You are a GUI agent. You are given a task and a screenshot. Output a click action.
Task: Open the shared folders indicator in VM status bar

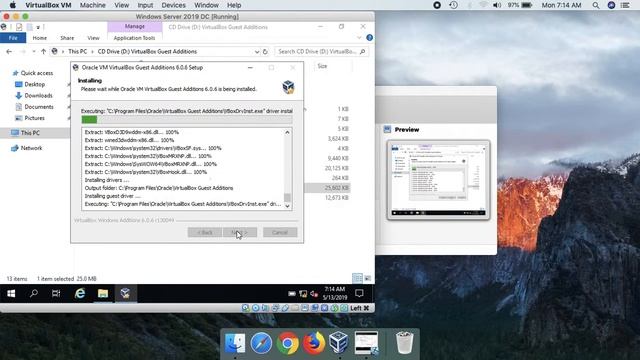(x=295, y=308)
